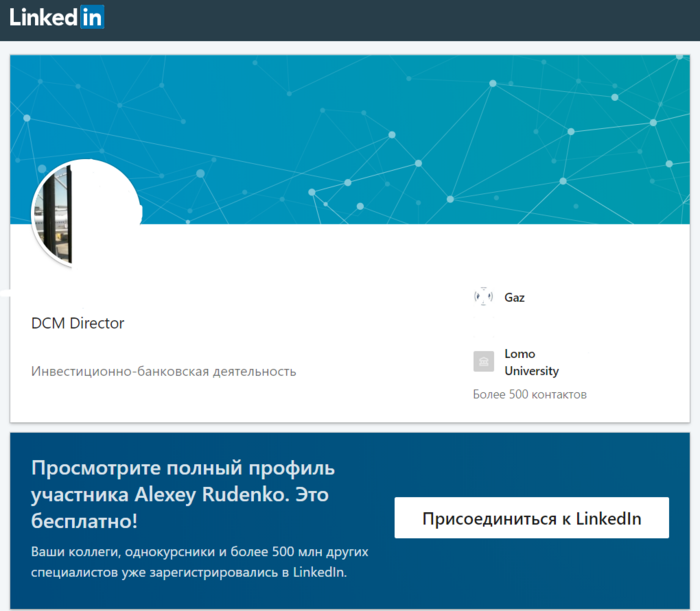This screenshot has height=611, width=700.
Task: Click the word "University" under Lomo
Action: pos(531,371)
